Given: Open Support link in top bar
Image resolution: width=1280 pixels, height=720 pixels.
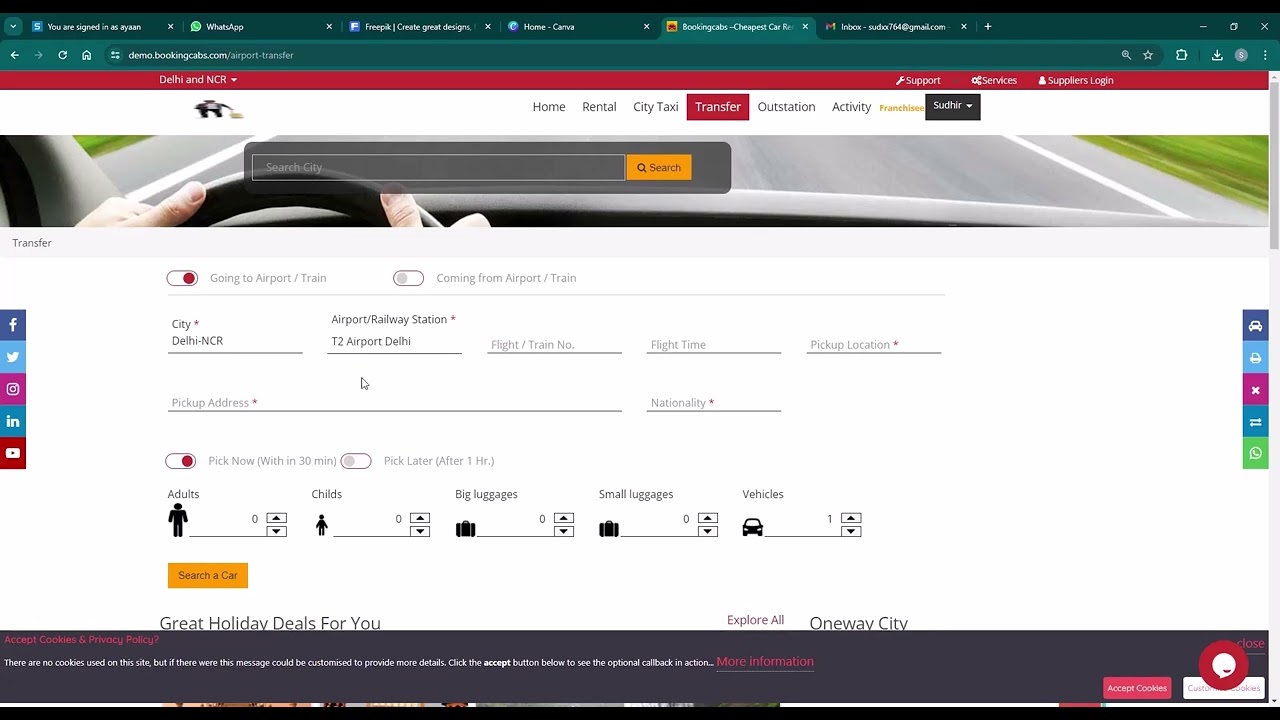Looking at the screenshot, I should (x=918, y=80).
